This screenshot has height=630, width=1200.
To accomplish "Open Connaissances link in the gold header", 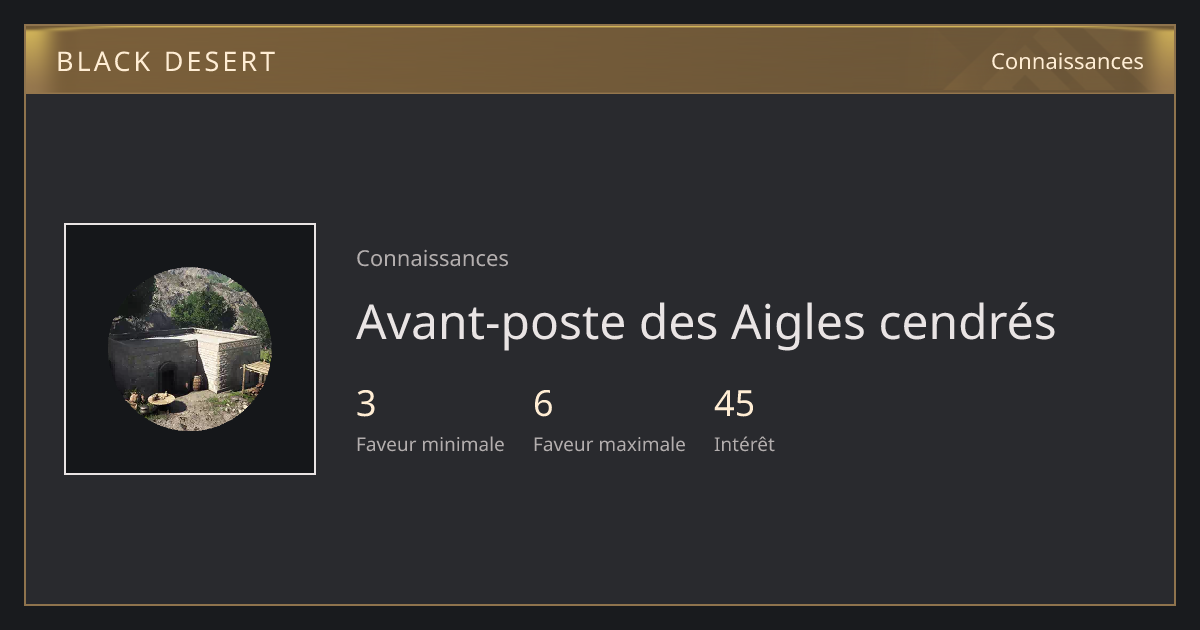I will pos(1067,62).
